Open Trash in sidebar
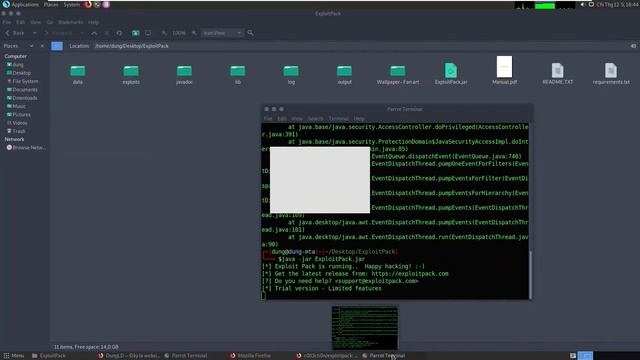Viewport: 640px width, 360px height. [x=16, y=131]
